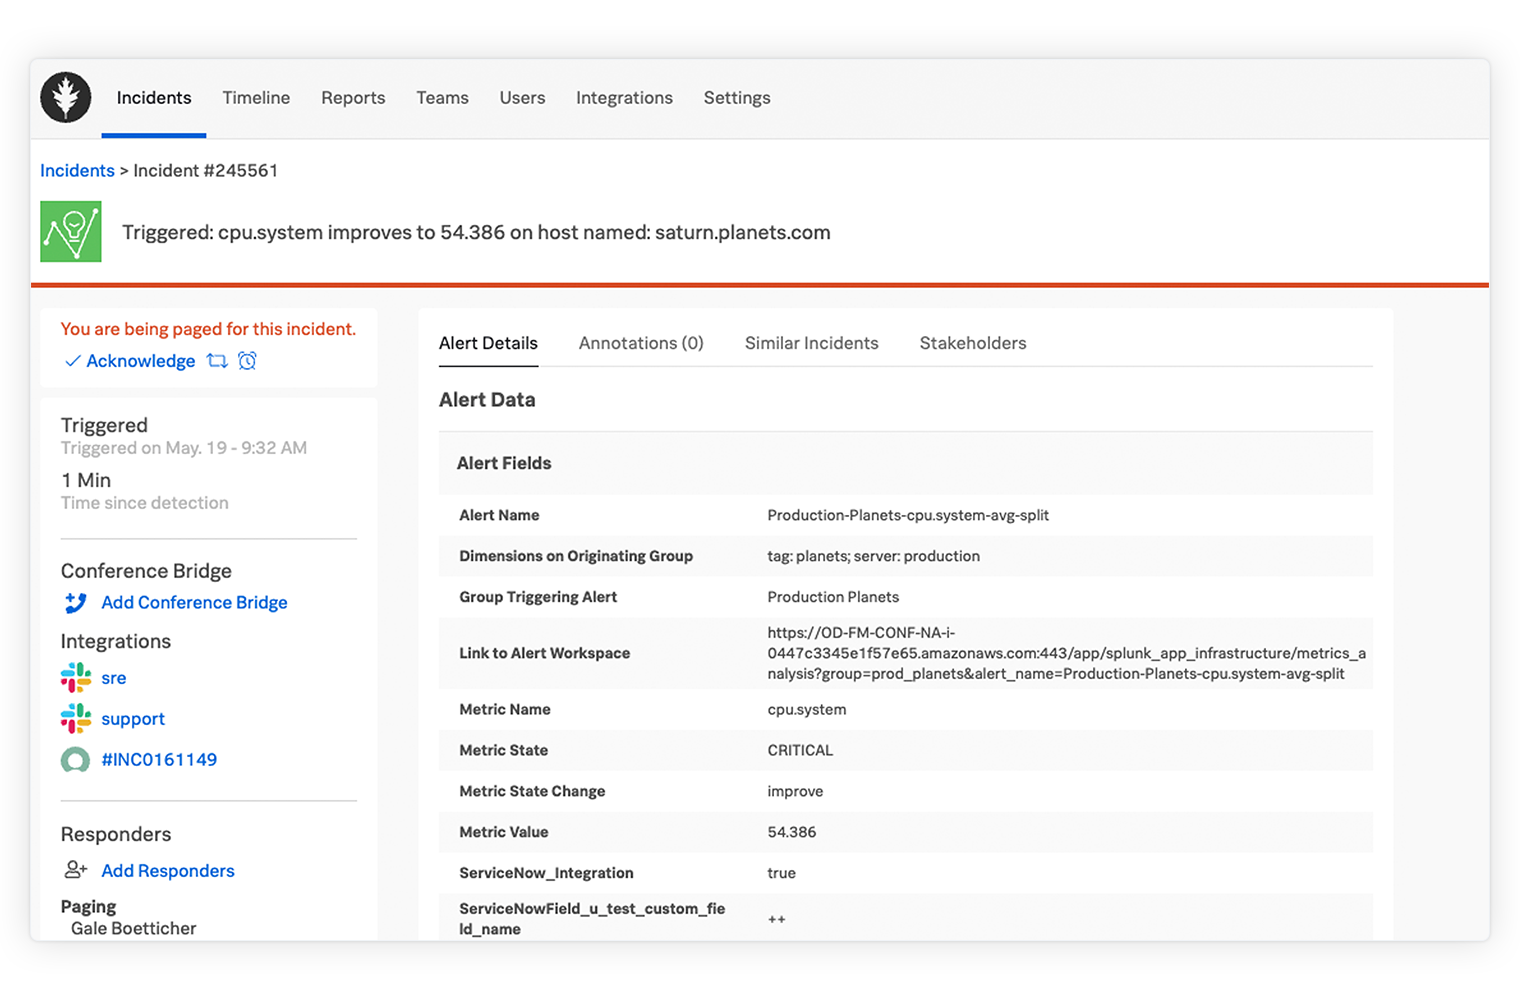Go to the Reports page
1520x1000 pixels.
pos(353,98)
